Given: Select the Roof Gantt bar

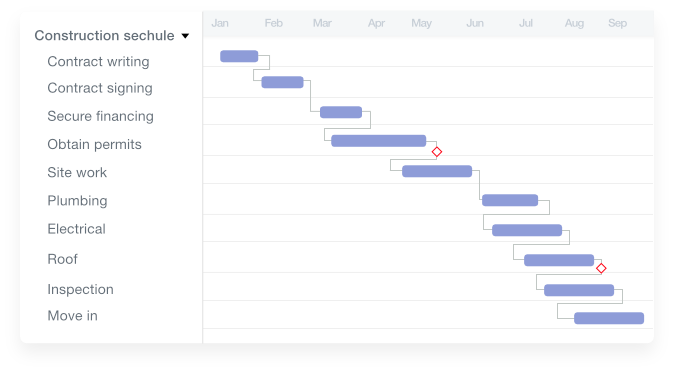Looking at the screenshot, I should tap(559, 260).
